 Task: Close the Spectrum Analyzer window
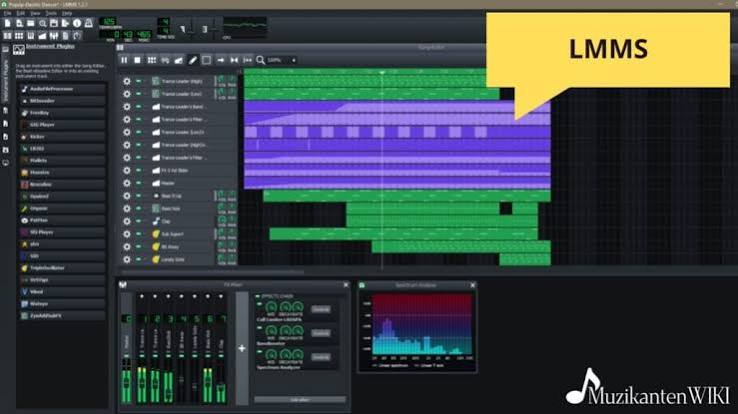(473, 285)
